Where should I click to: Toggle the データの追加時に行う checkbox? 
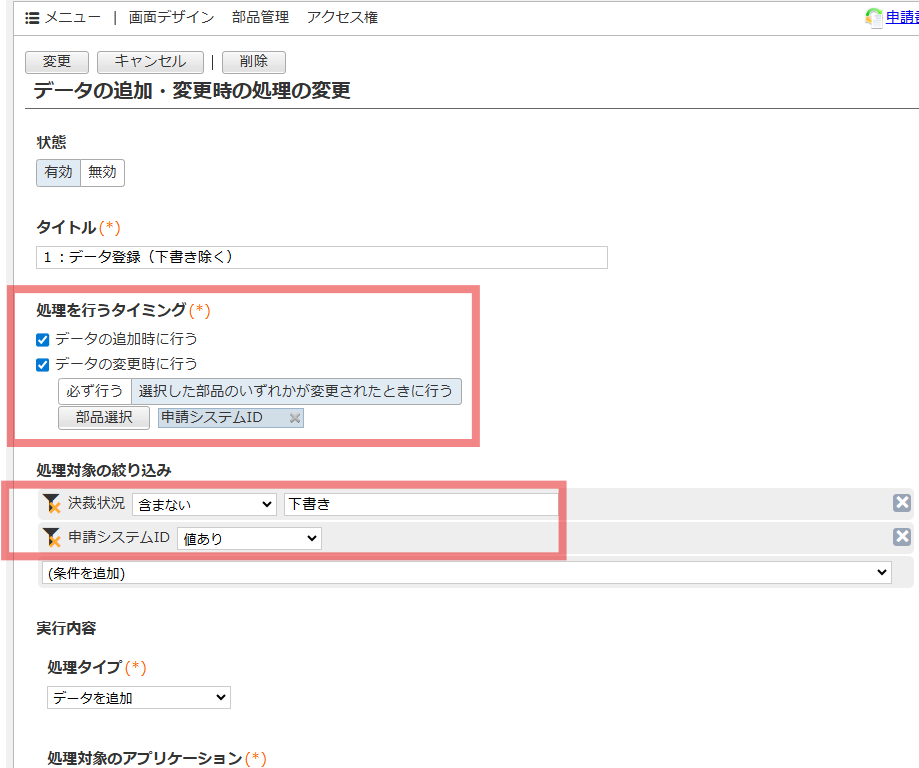pos(43,340)
